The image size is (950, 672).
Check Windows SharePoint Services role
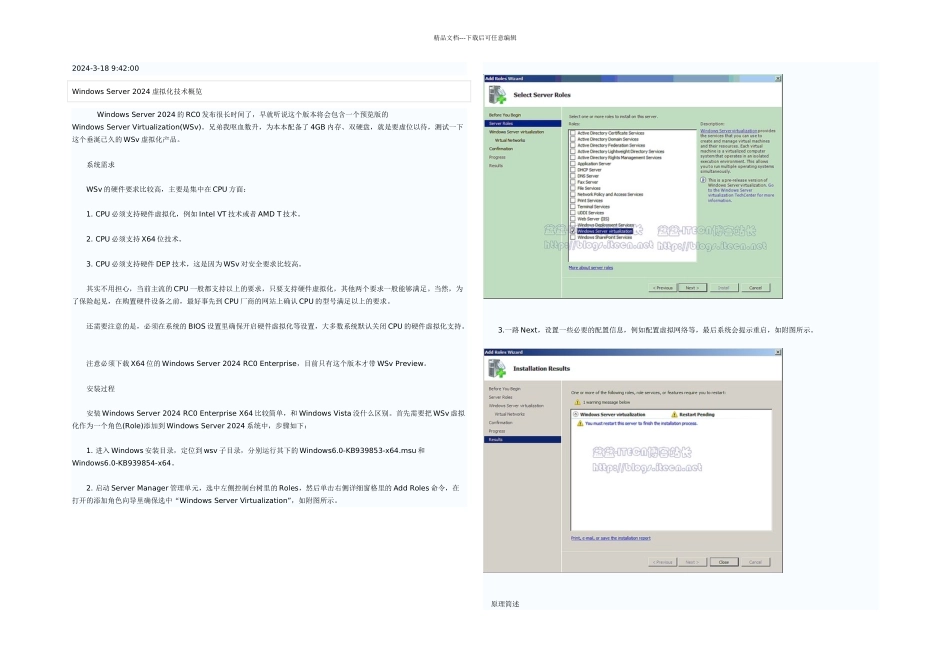[573, 238]
